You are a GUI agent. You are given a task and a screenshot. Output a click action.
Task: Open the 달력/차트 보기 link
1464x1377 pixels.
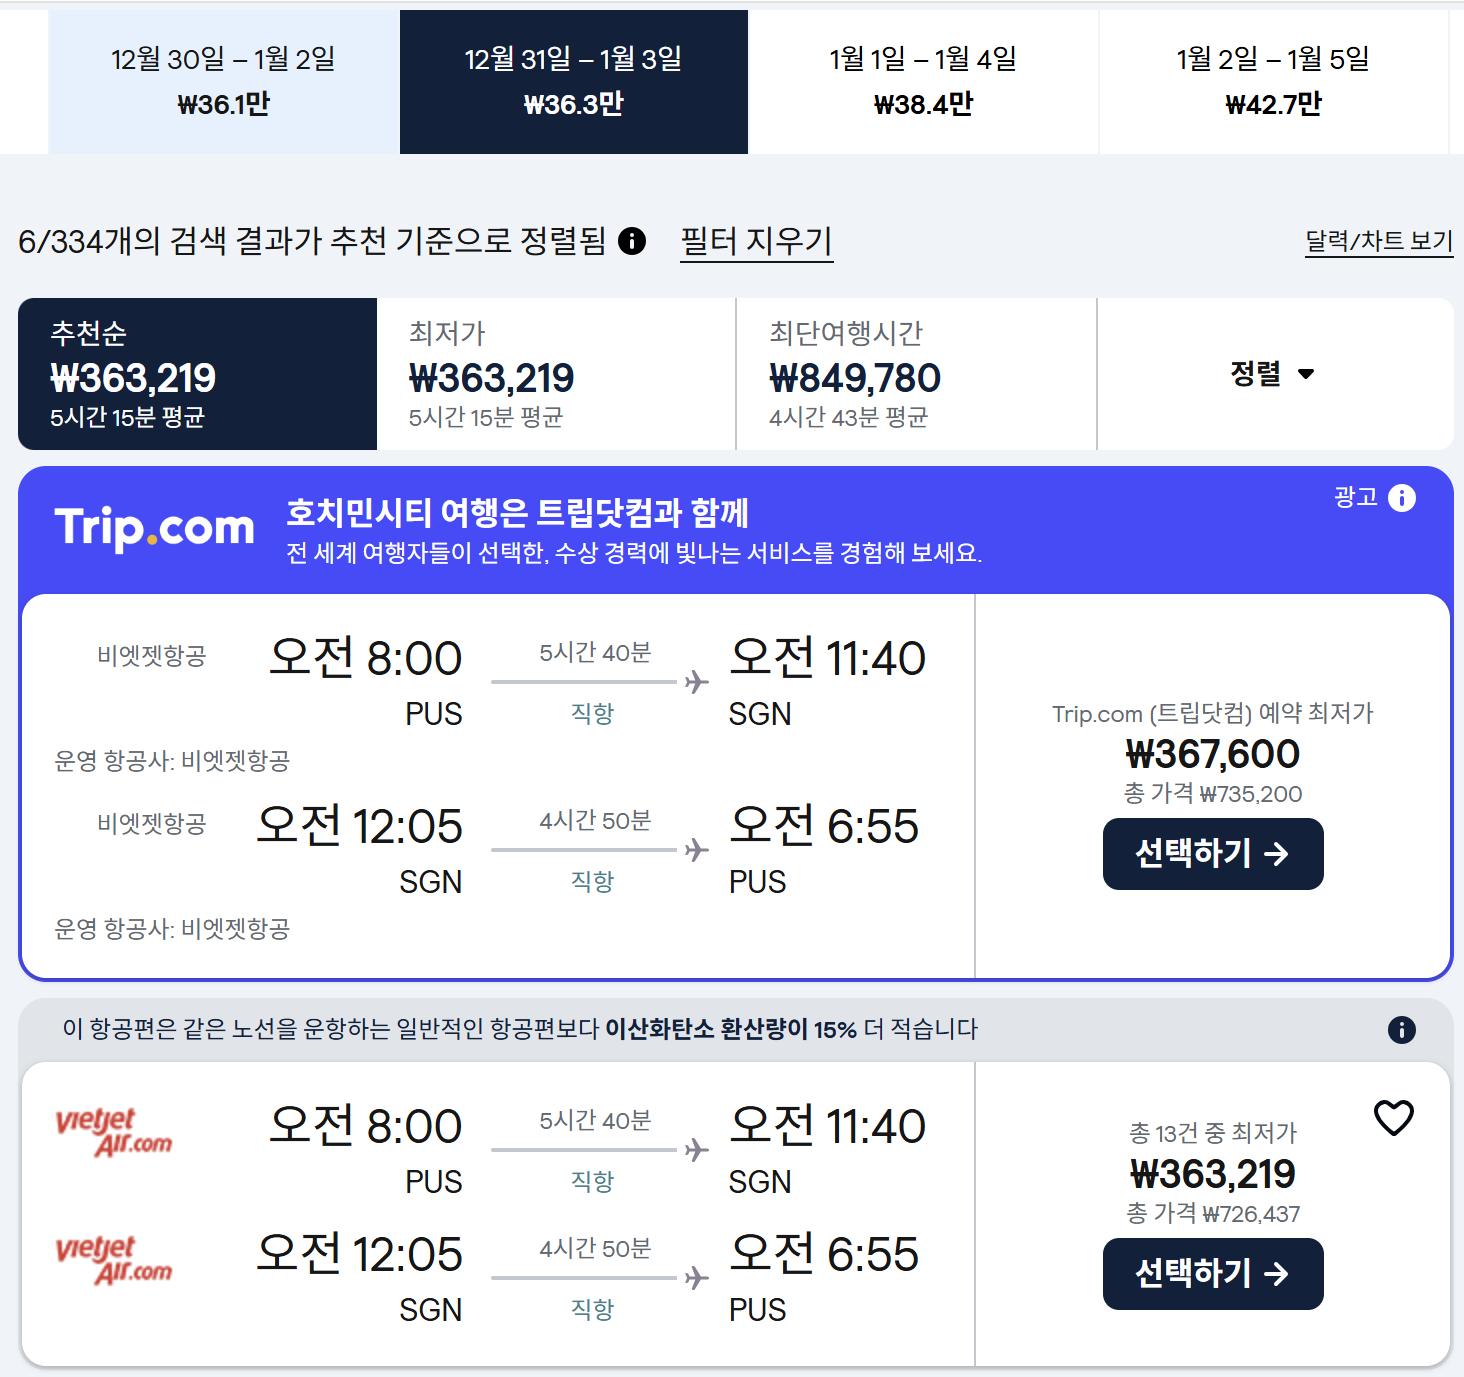tap(1378, 241)
